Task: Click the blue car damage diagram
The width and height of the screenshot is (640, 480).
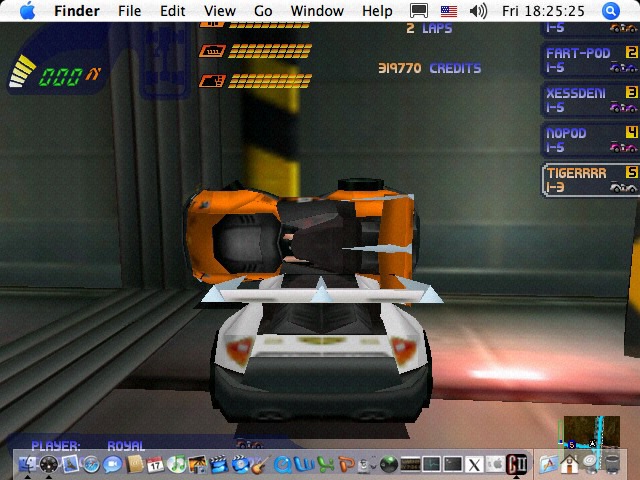Action: click(x=165, y=61)
